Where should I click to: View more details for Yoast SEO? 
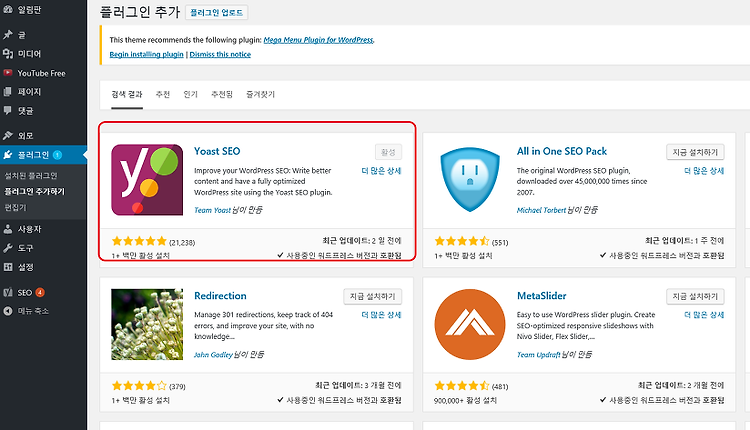pyautogui.click(x=381, y=171)
